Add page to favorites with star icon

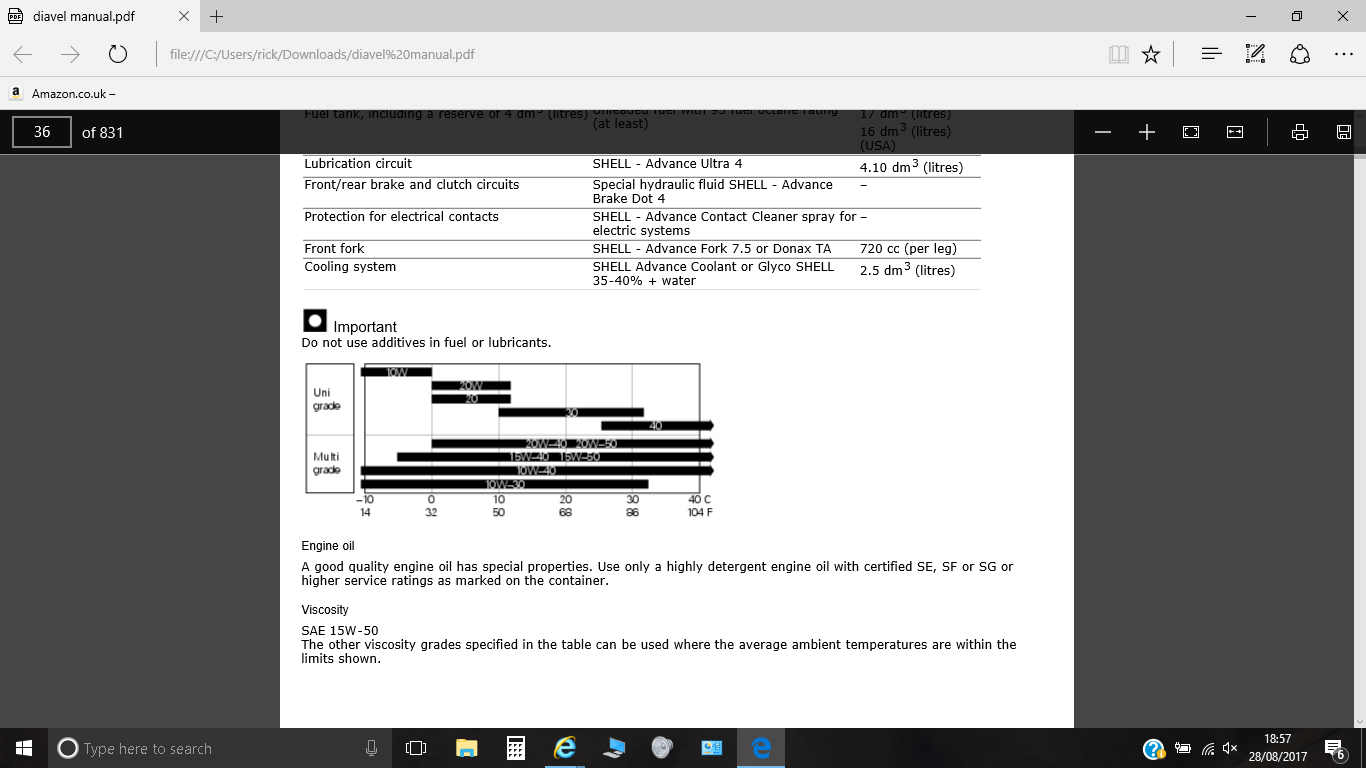1151,54
